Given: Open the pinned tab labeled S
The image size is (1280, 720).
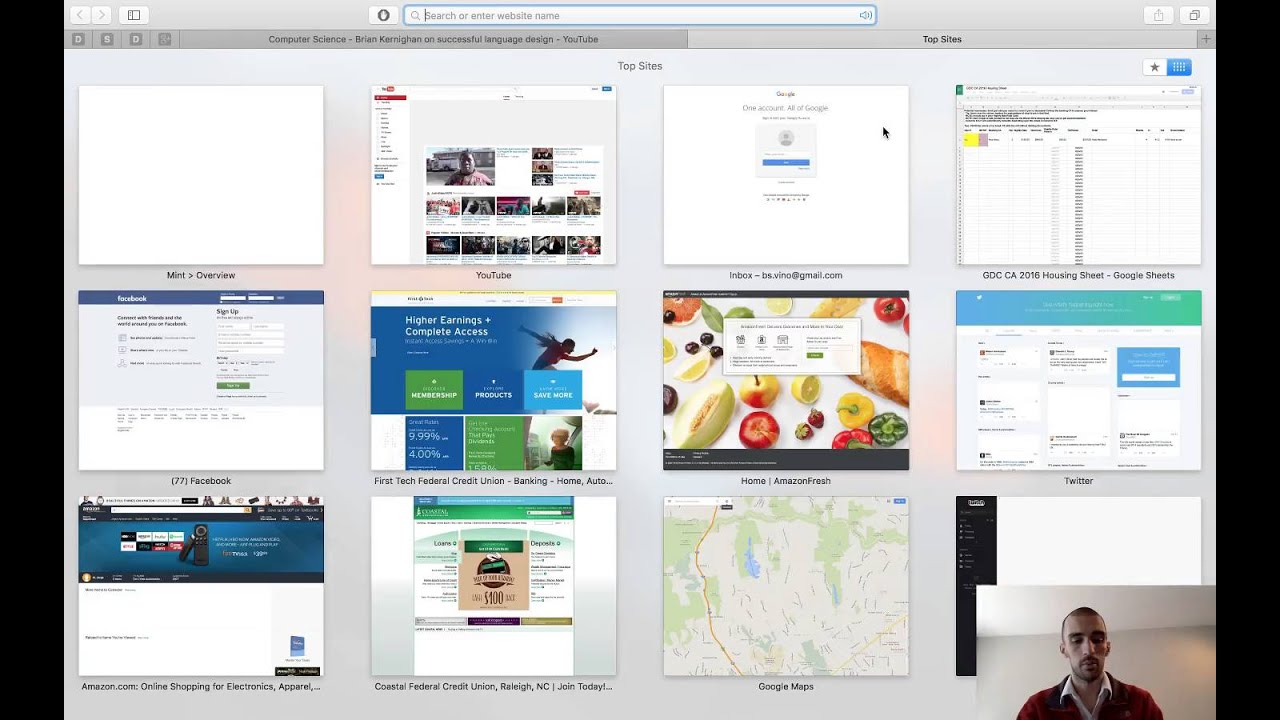Looking at the screenshot, I should (x=108, y=39).
